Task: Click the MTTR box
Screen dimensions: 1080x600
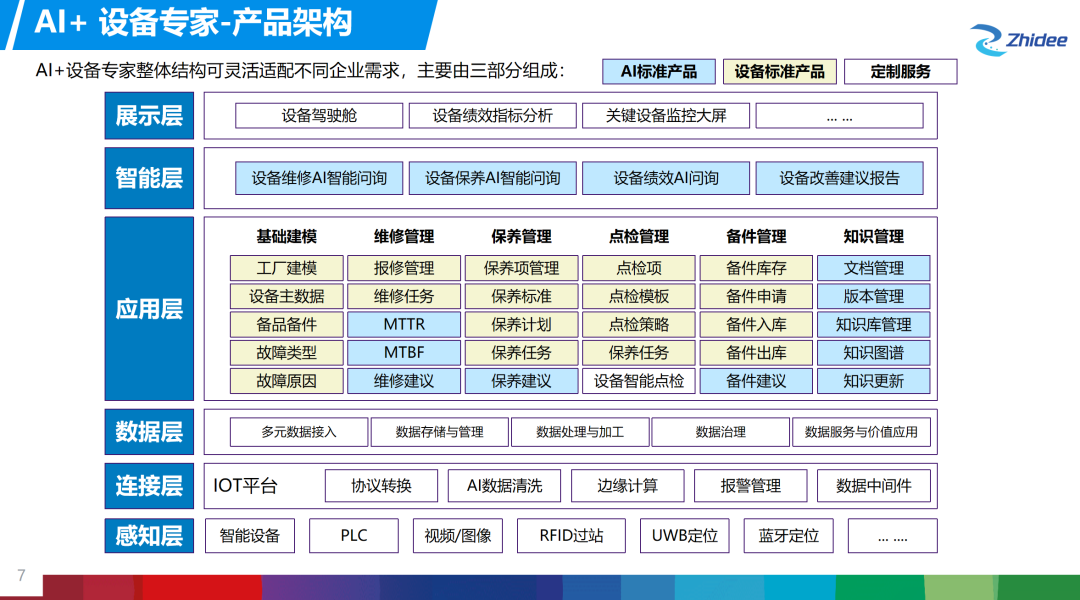Action: click(404, 325)
